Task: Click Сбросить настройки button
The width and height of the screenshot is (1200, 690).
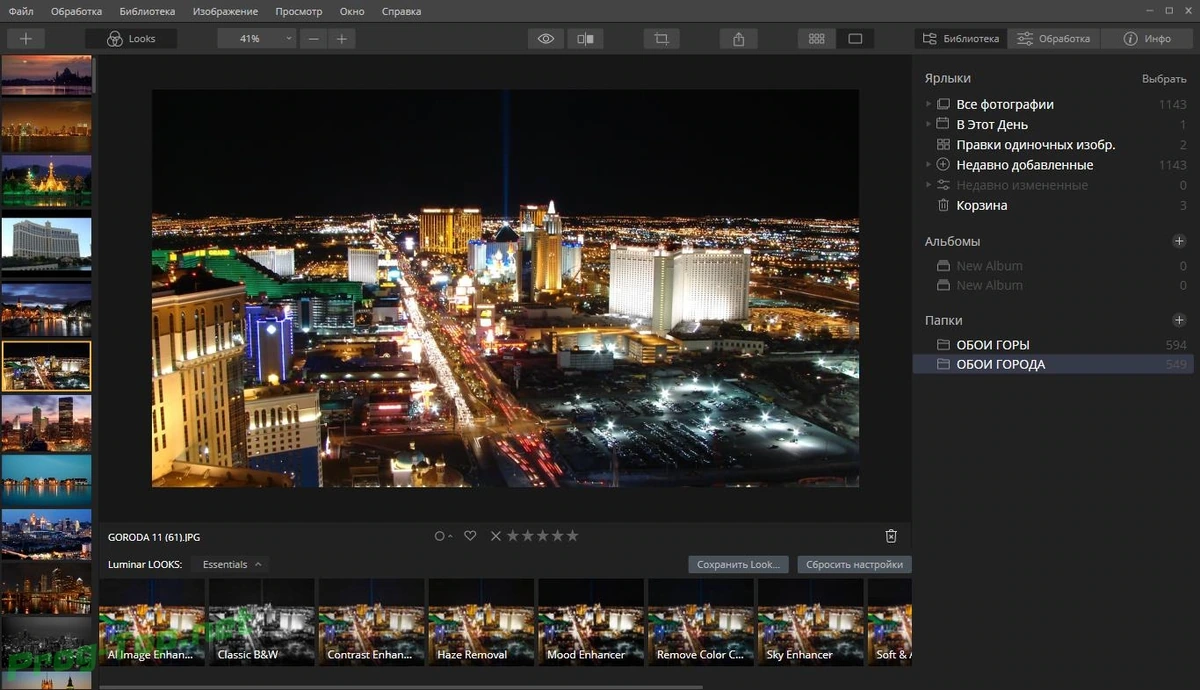Action: [x=854, y=564]
